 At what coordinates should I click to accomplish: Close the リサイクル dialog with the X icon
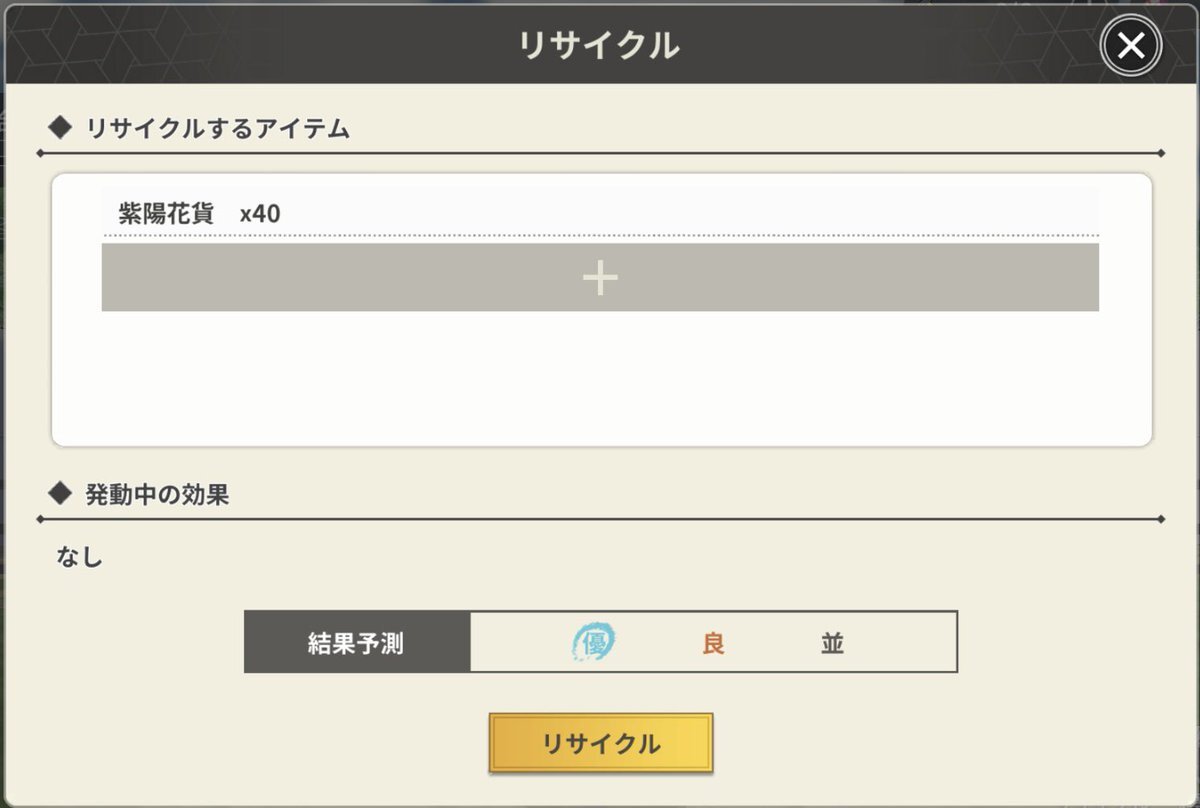click(1131, 46)
